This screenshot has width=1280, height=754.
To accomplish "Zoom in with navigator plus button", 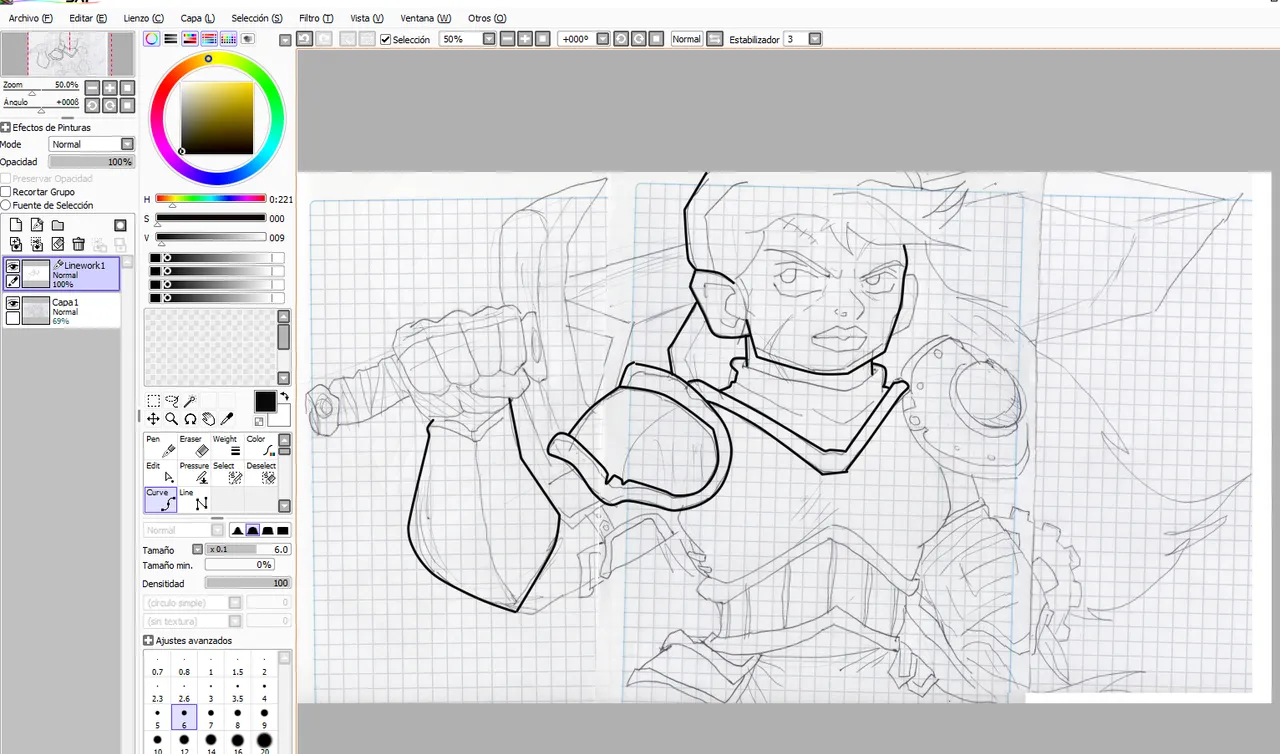I will (x=110, y=88).
